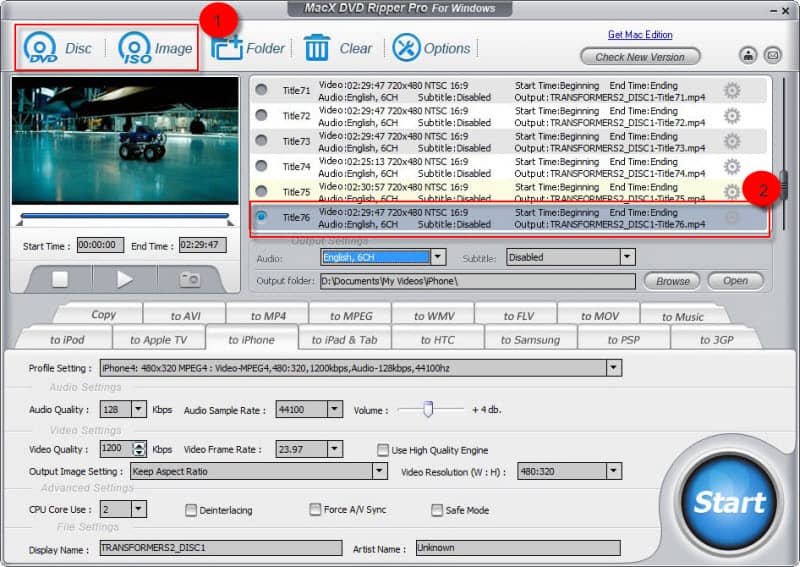
Task: Open settings gear for Title71
Action: [732, 91]
